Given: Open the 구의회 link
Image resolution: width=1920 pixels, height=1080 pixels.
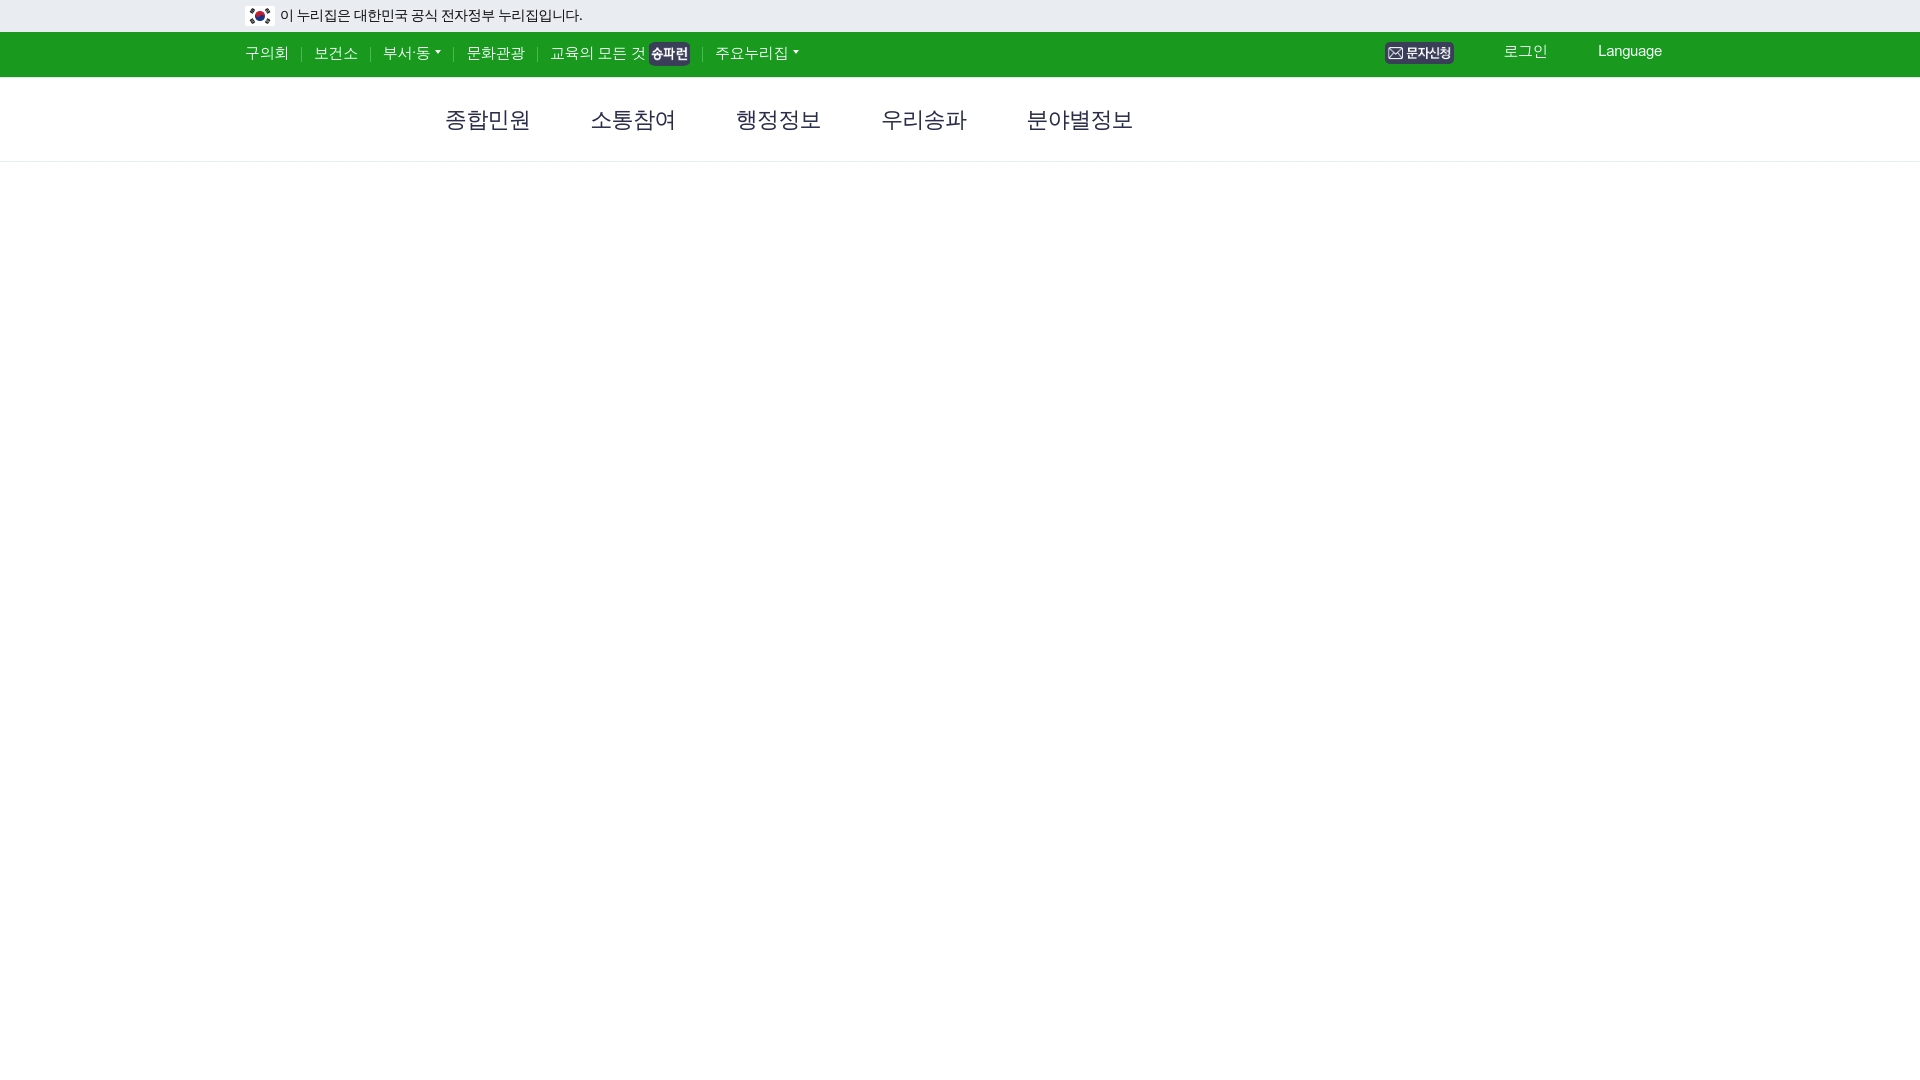Looking at the screenshot, I should click(x=267, y=54).
